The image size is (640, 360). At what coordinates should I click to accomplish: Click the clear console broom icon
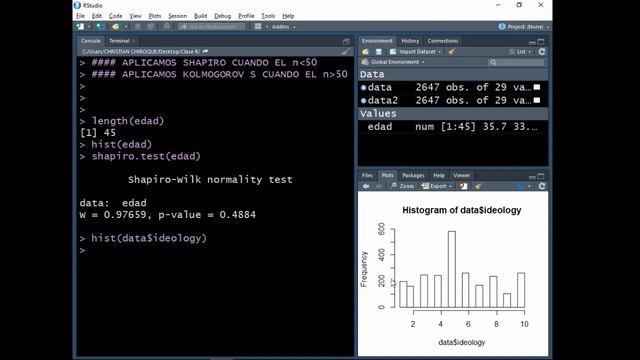click(346, 51)
